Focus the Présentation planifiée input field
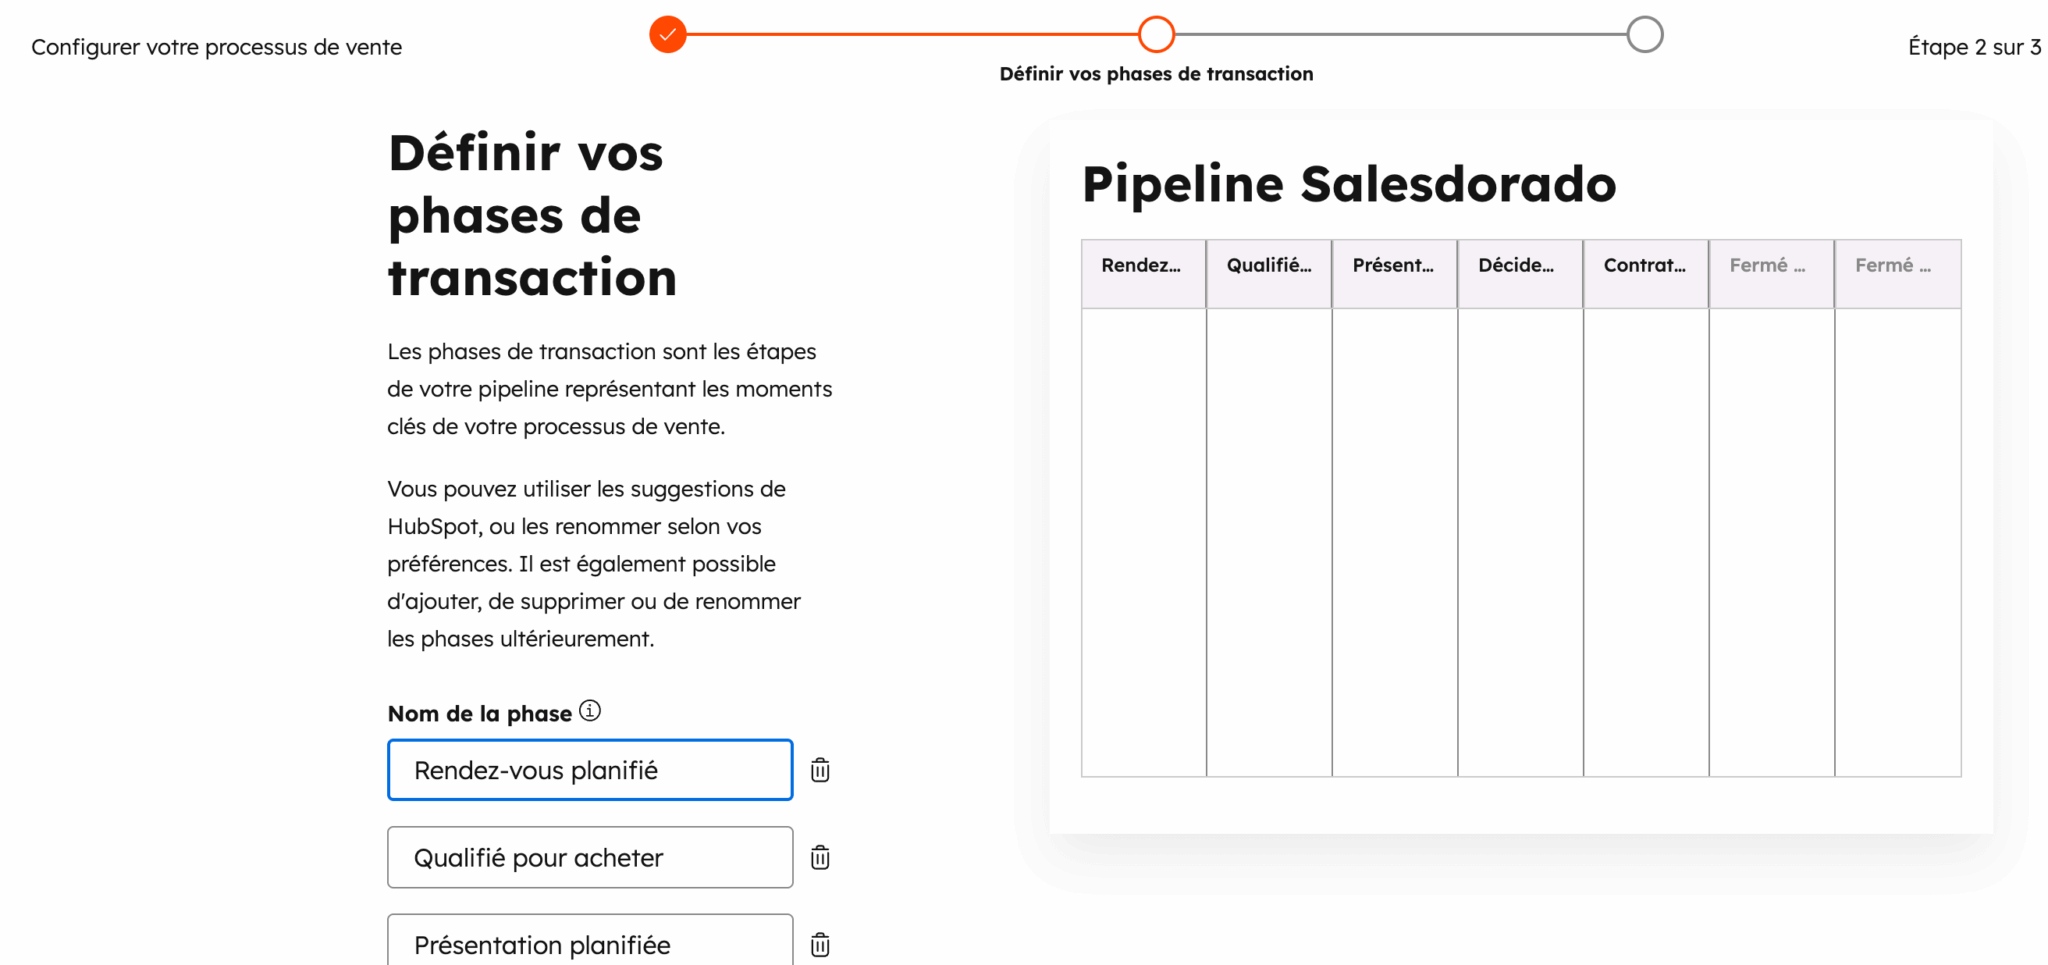 click(590, 944)
